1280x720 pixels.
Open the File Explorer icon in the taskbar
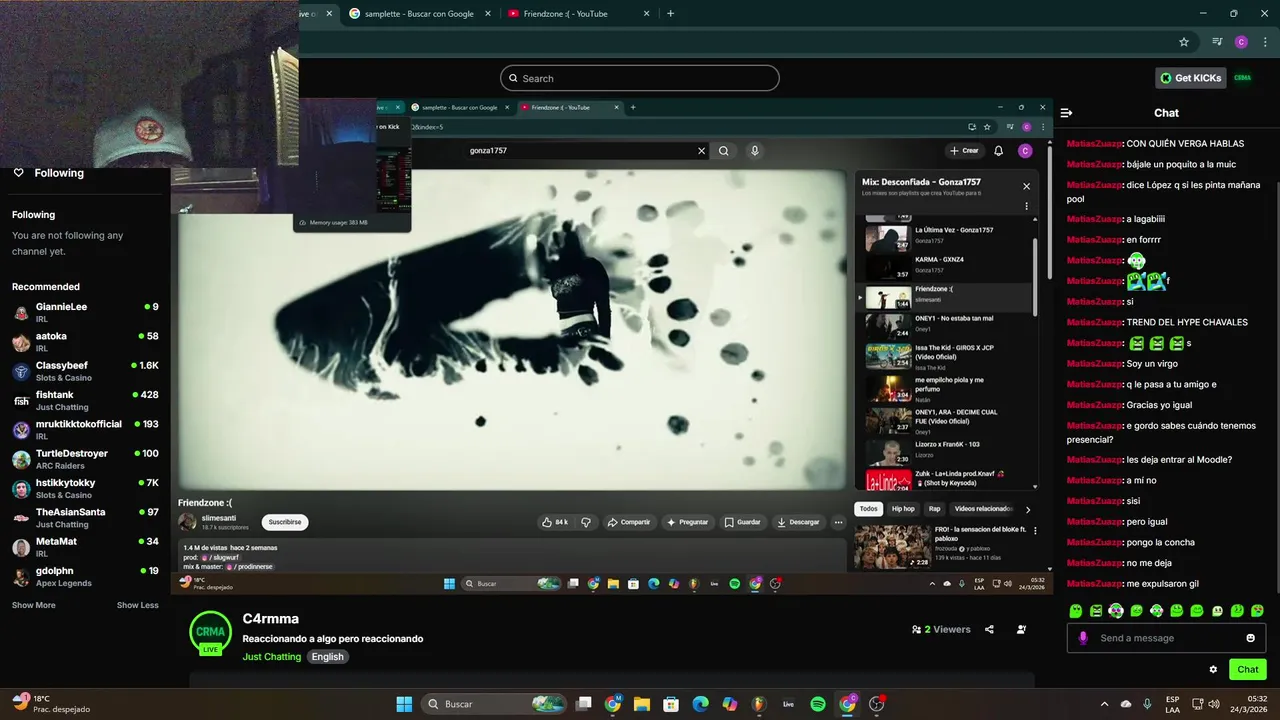click(x=642, y=704)
